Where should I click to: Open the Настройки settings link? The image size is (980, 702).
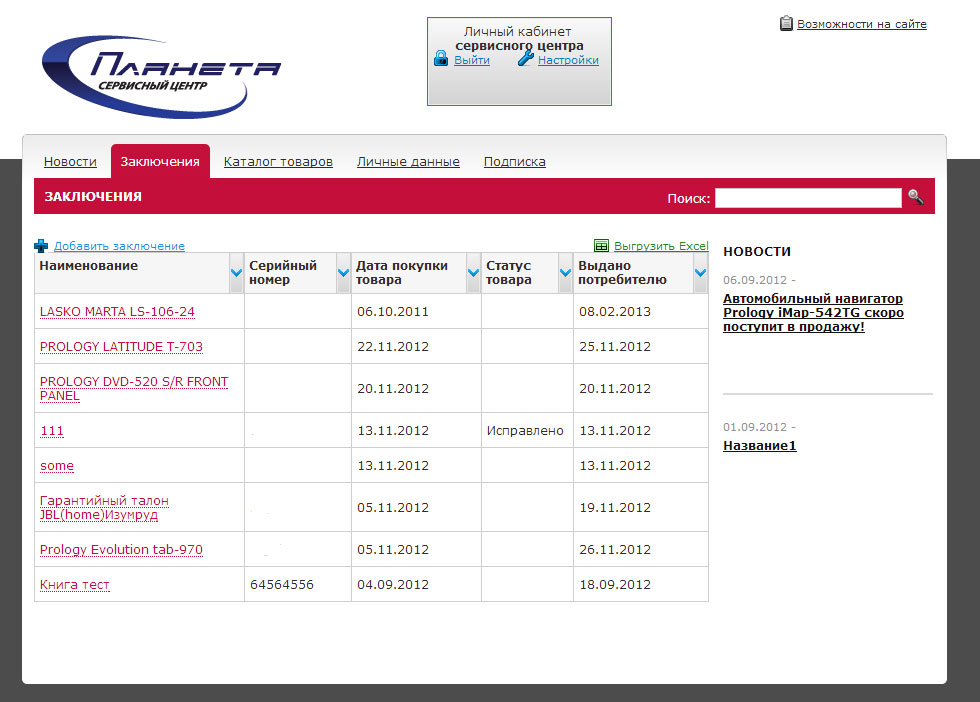coord(568,60)
